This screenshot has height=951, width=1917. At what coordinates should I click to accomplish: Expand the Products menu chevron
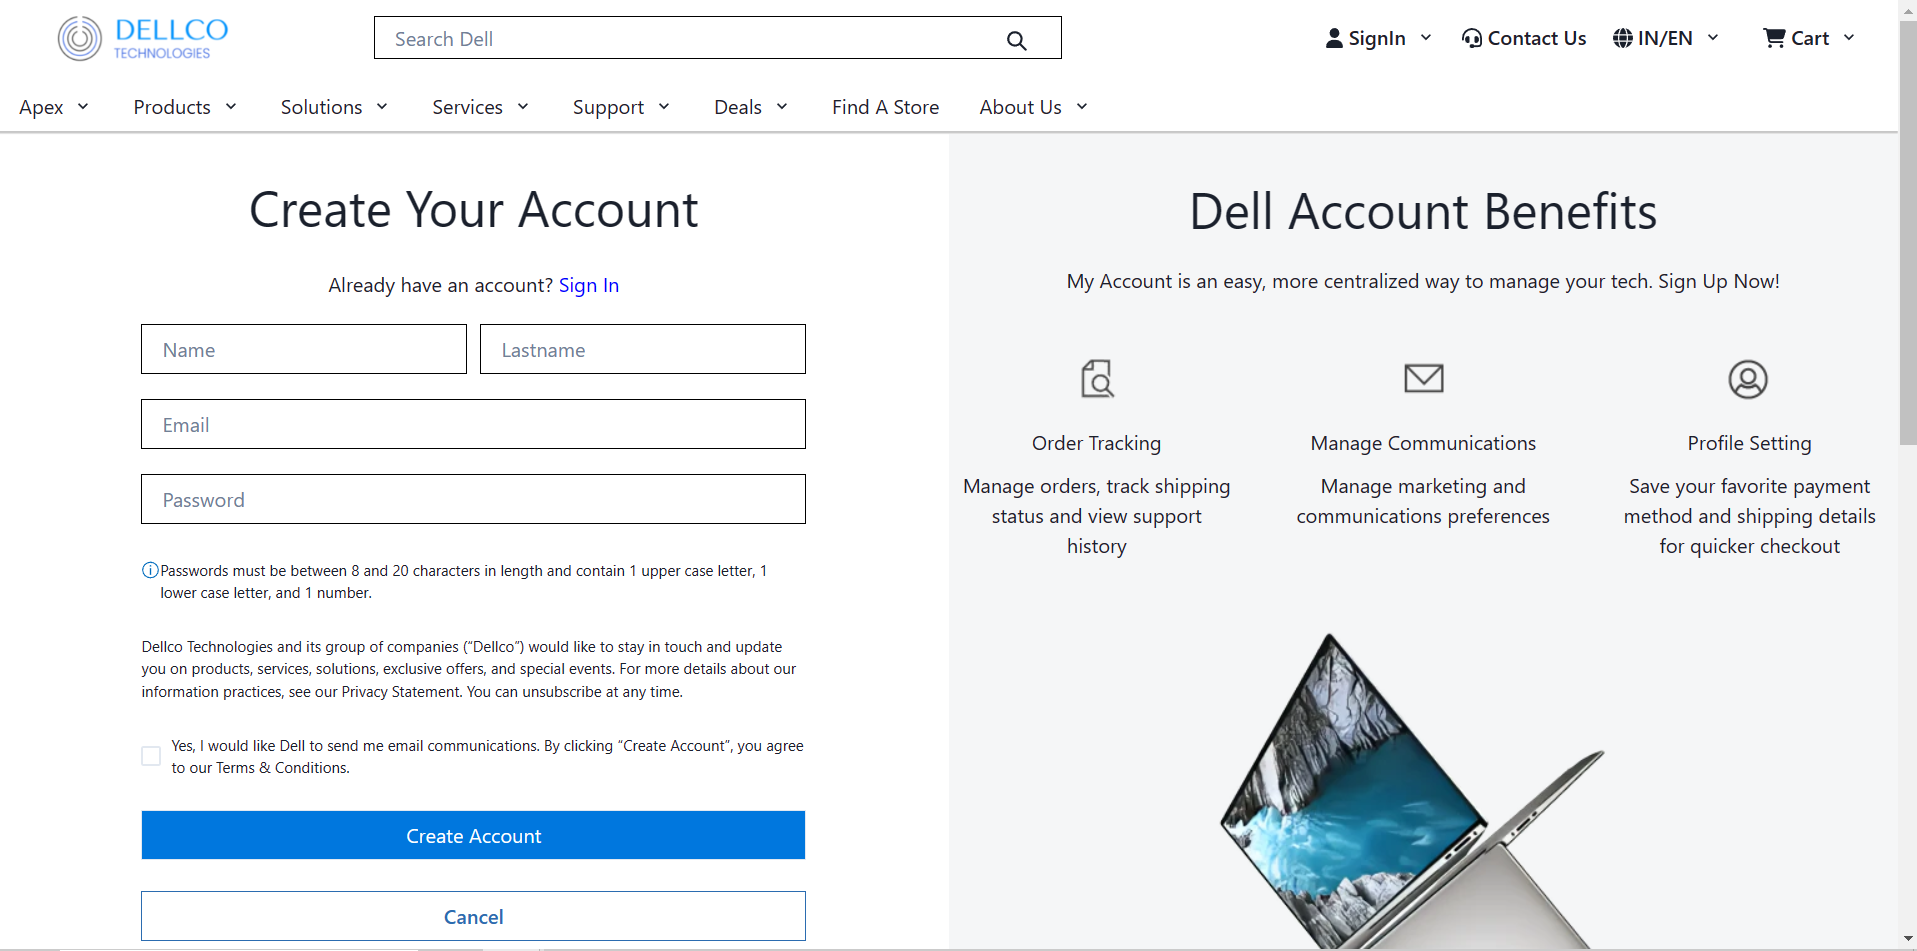pos(231,106)
